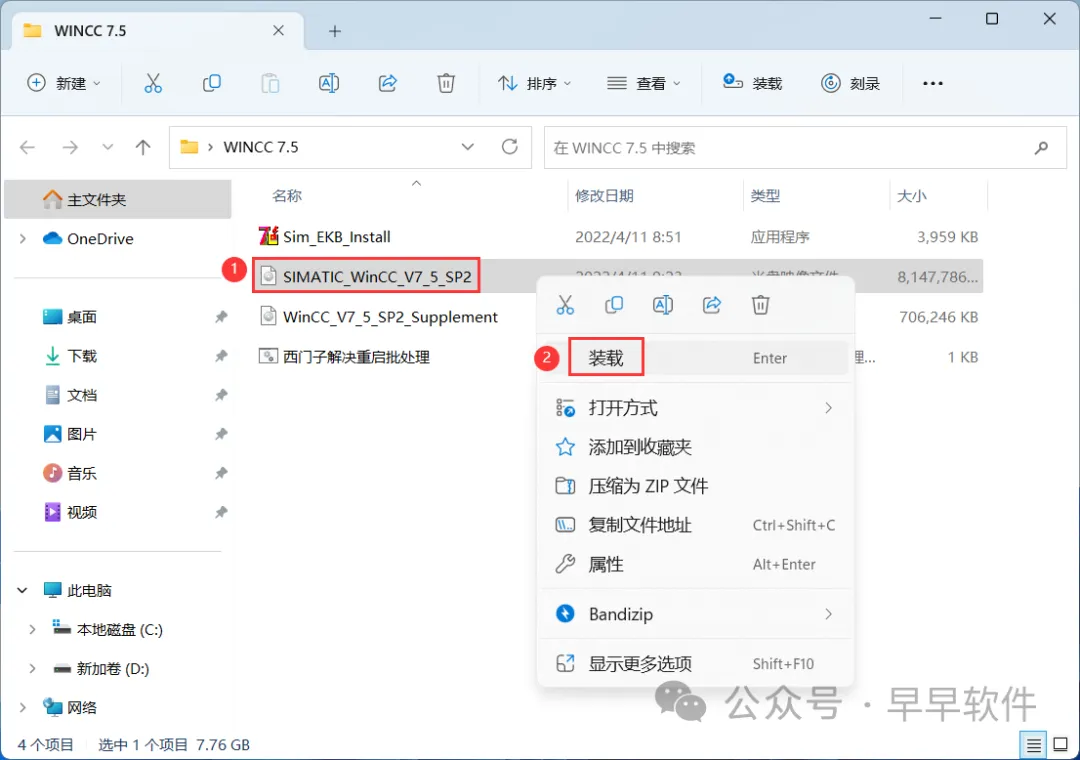
Task: Sort by the 修改日期 column header
Action: pos(604,196)
